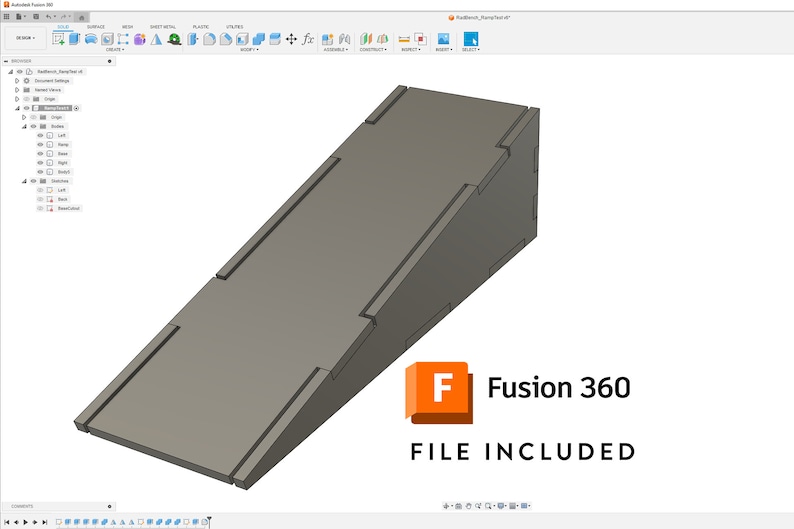Select the Hole tool
The height and width of the screenshot is (529, 794).
tap(107, 39)
